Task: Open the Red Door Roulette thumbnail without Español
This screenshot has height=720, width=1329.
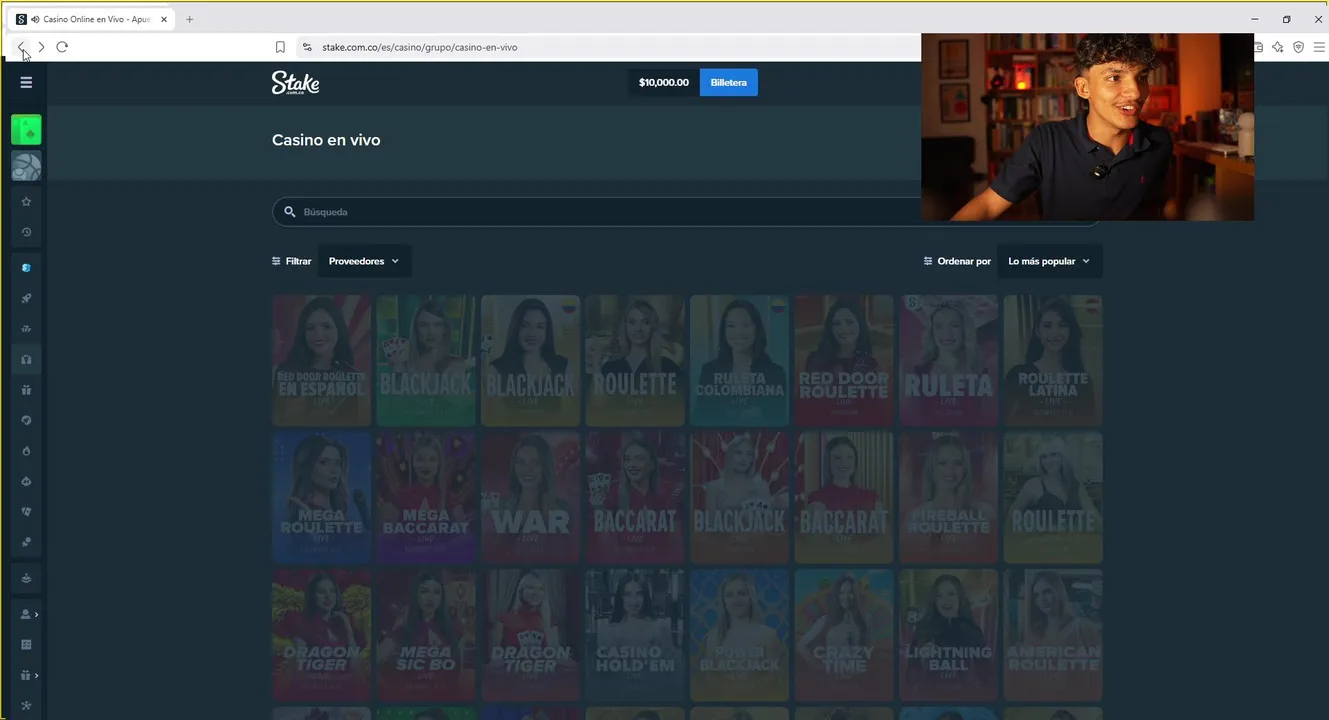Action: pos(844,361)
